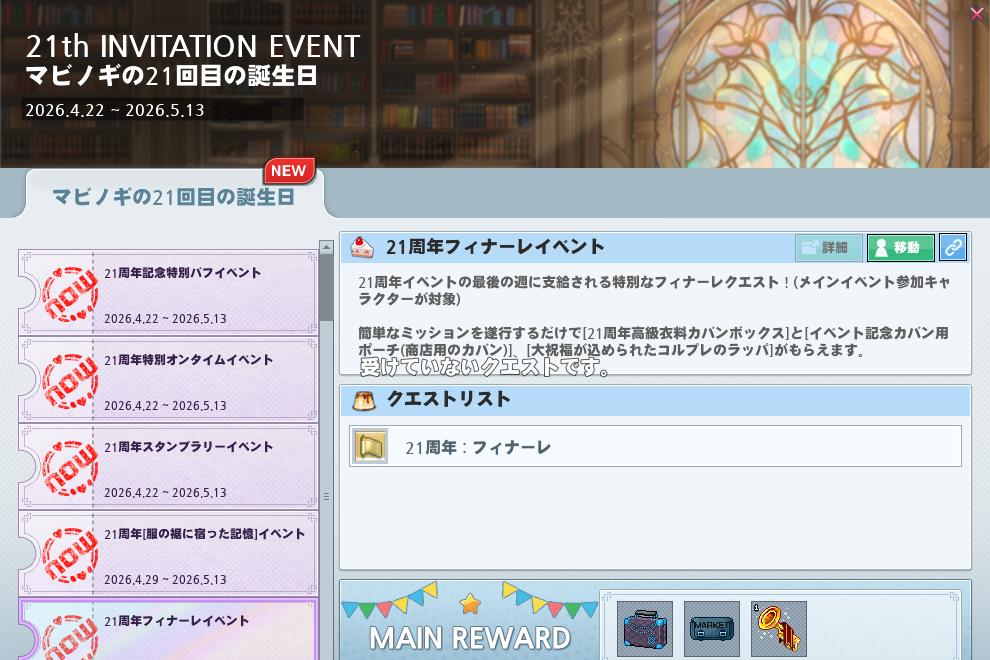Click the banner date 2026.4.22 ~ 2026.5.13
Screen dimensions: 990x660
pyautogui.click(x=115, y=111)
